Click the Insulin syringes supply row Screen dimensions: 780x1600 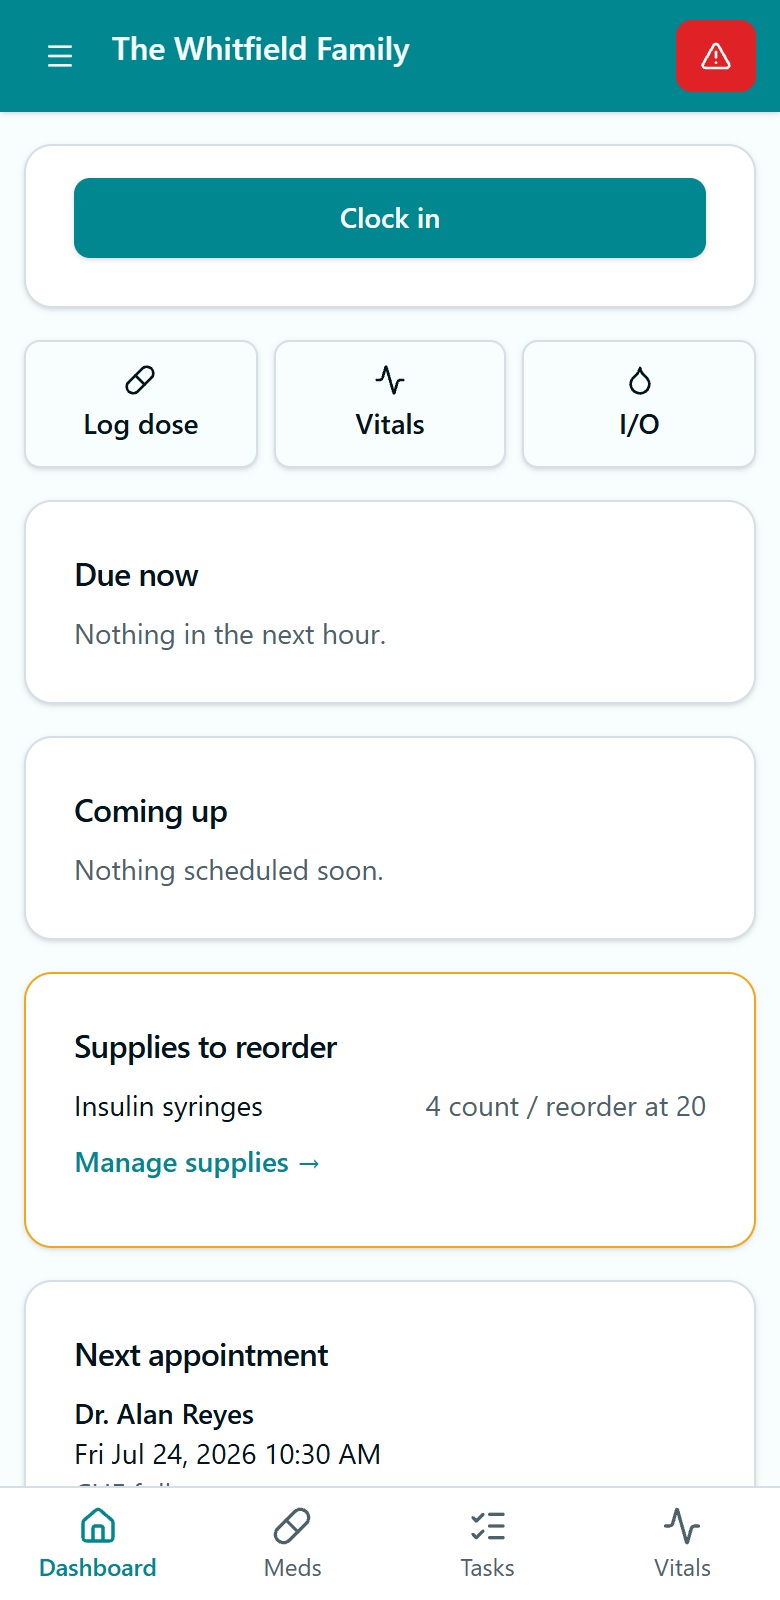click(390, 1107)
